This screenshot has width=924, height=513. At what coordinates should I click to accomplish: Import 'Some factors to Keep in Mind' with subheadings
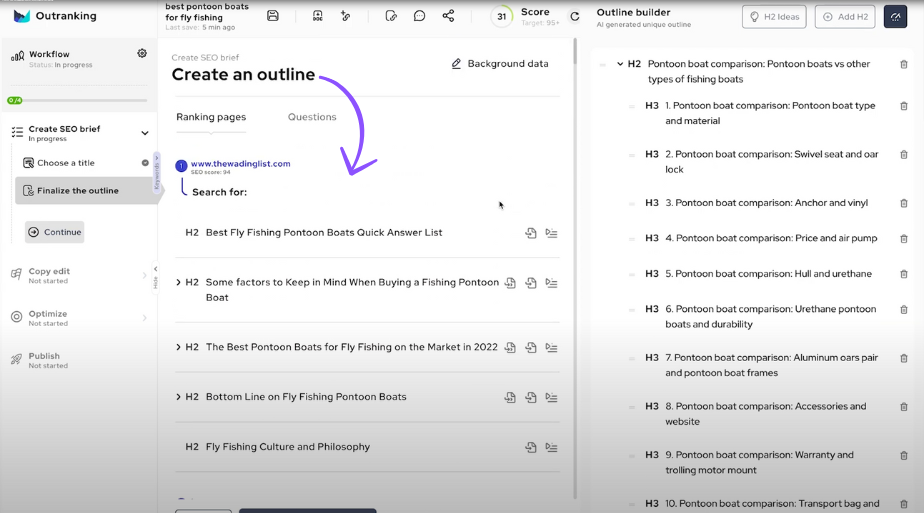(x=510, y=283)
